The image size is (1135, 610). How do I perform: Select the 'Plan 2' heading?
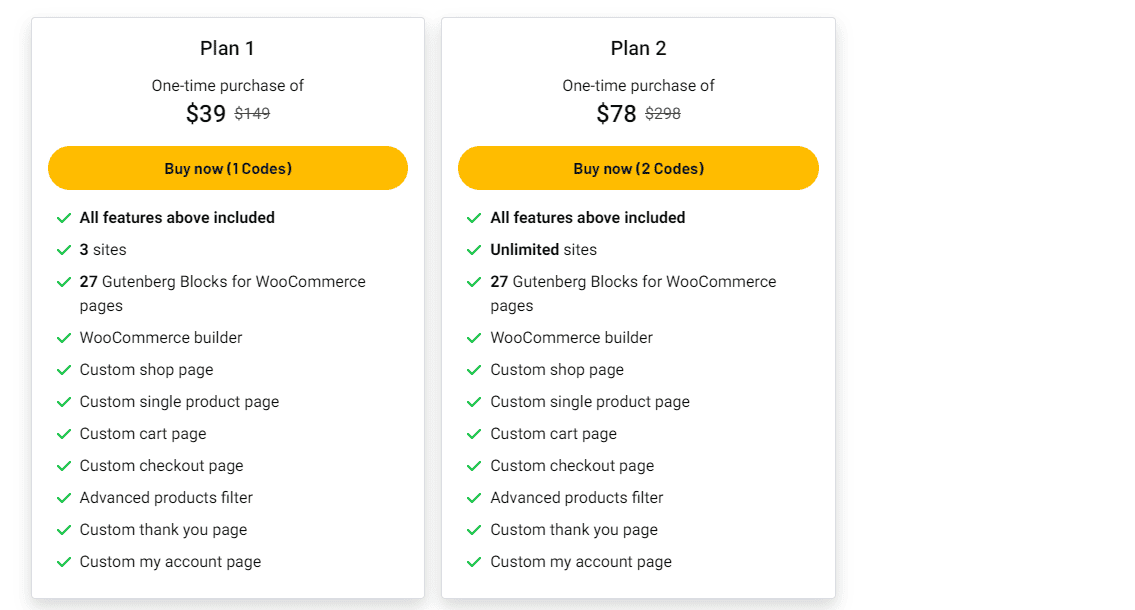tap(638, 47)
